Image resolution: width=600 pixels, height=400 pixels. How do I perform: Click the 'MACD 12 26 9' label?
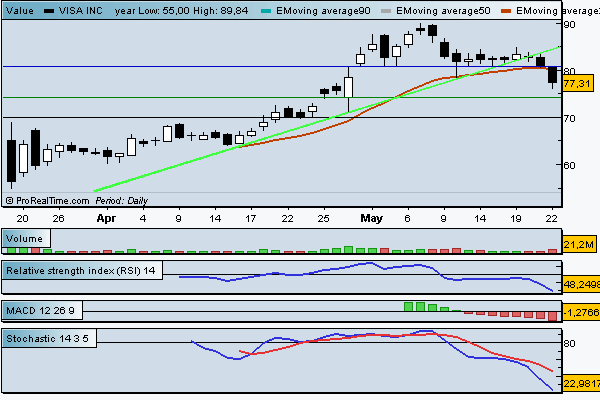[x=40, y=310]
